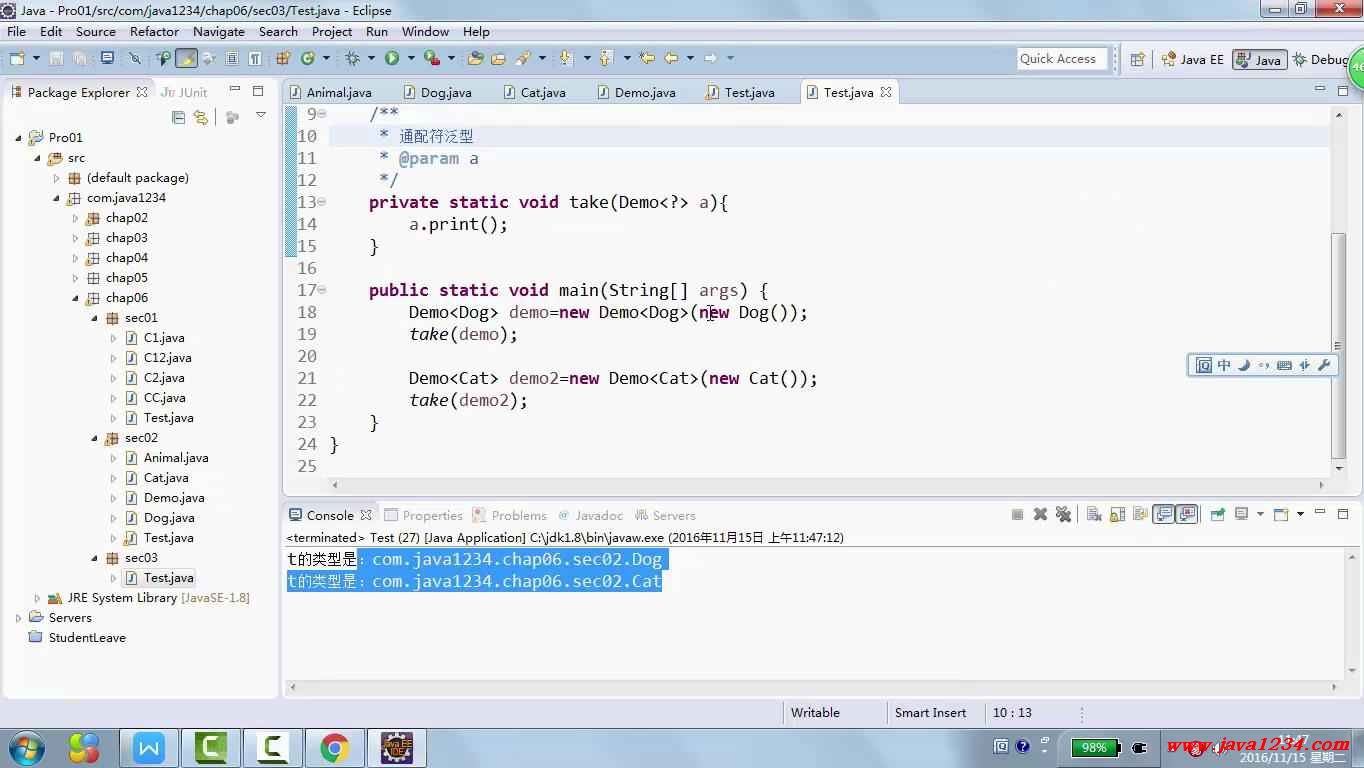Toggle Show Whitespace Characters toolbar button
The width and height of the screenshot is (1364, 768).
tap(255, 59)
